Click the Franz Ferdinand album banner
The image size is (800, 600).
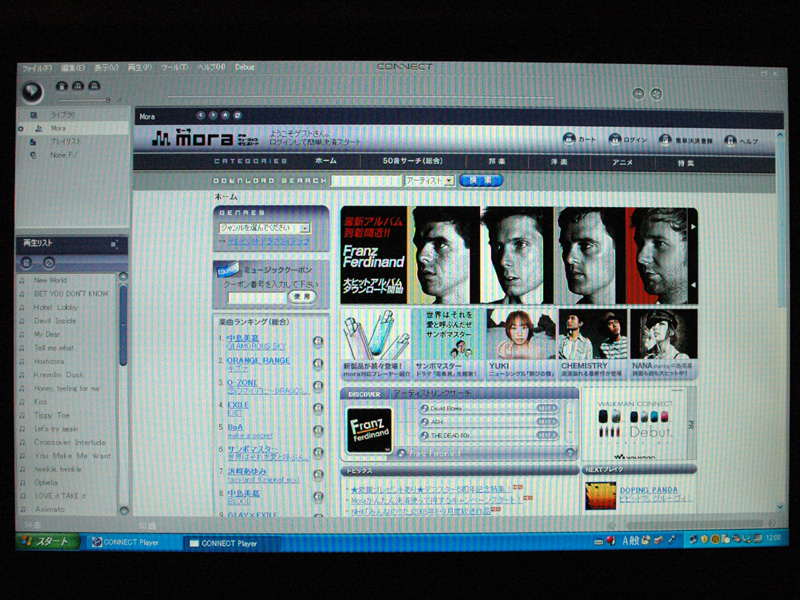pos(518,255)
